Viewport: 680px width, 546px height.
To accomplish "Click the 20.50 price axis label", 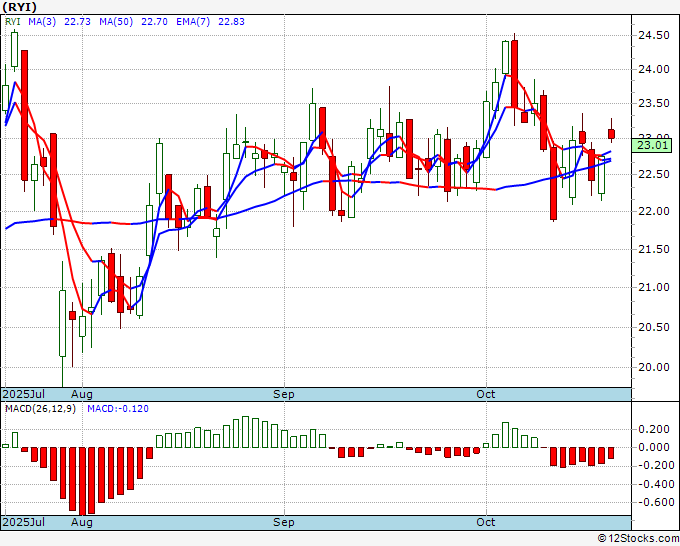I will click(654, 327).
